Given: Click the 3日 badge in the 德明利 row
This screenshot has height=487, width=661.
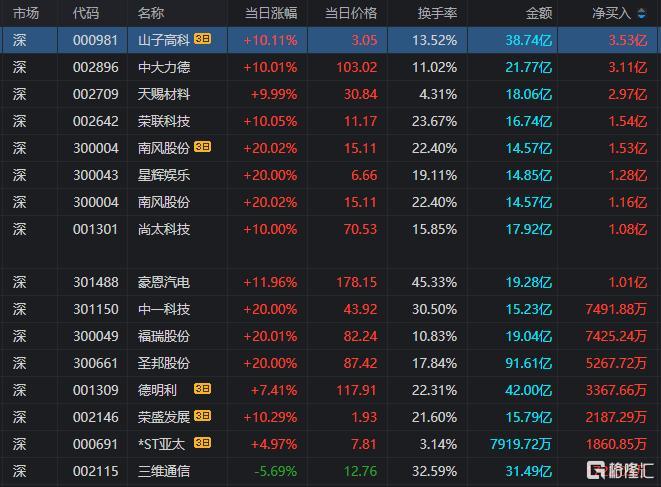Looking at the screenshot, I should click(x=202, y=389).
